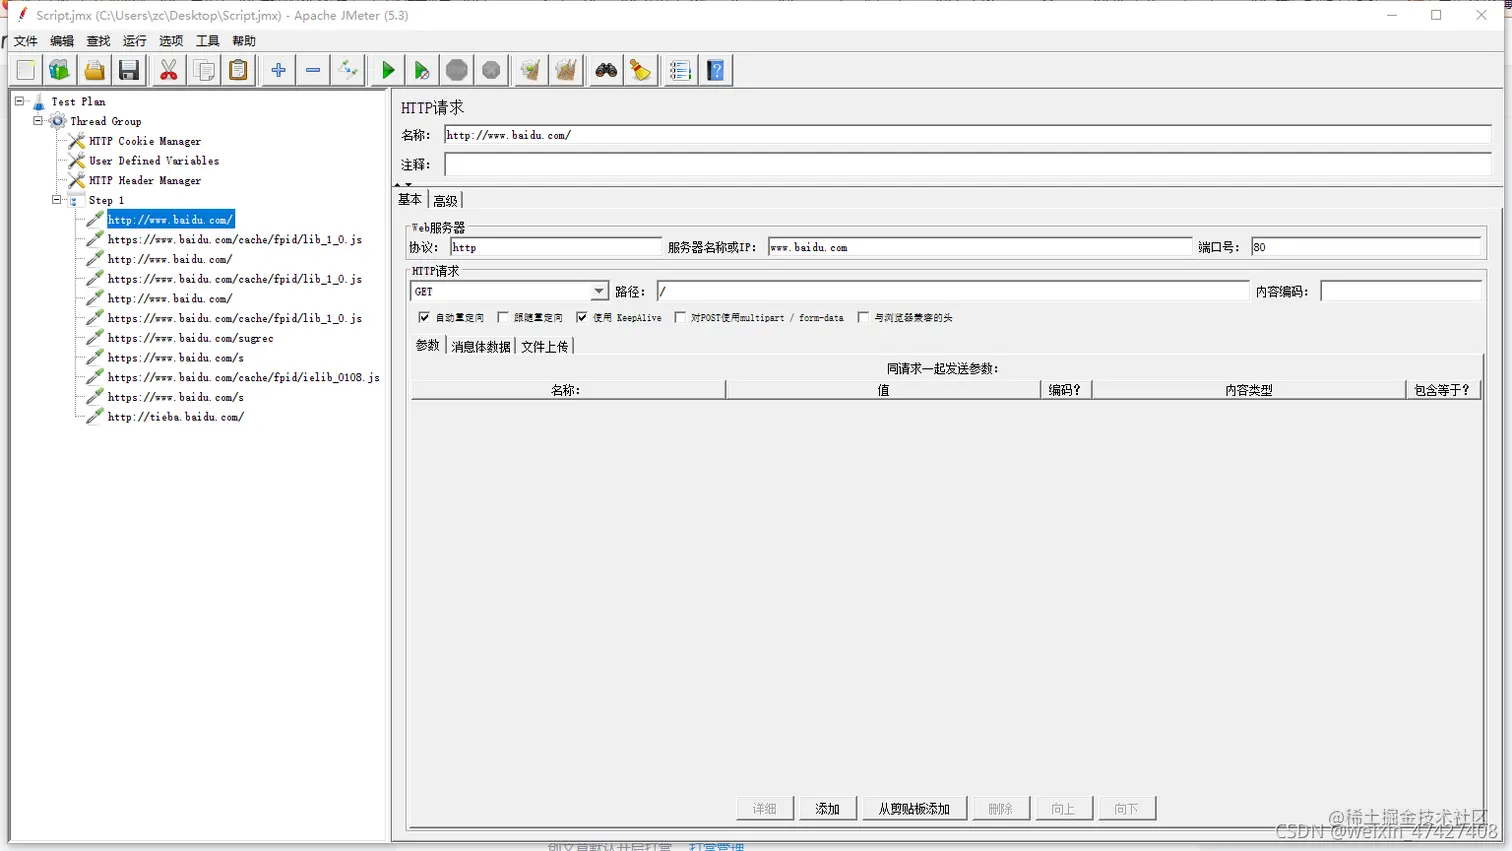Image resolution: width=1512 pixels, height=851 pixels.
Task: Open Search with the binoculars icon
Action: pyautogui.click(x=606, y=70)
